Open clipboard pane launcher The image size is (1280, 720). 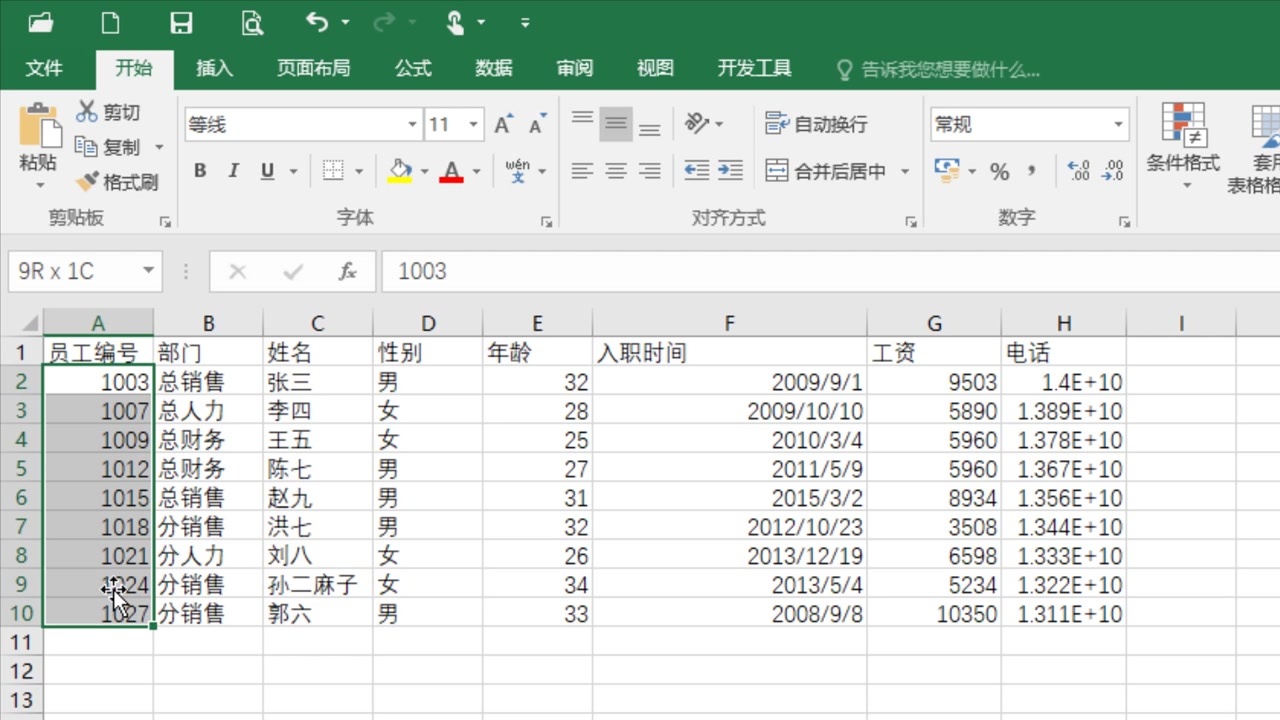pyautogui.click(x=166, y=222)
